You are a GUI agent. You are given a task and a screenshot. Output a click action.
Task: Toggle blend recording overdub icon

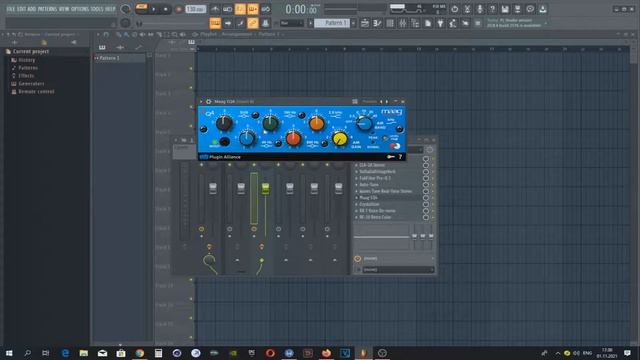coord(253,9)
